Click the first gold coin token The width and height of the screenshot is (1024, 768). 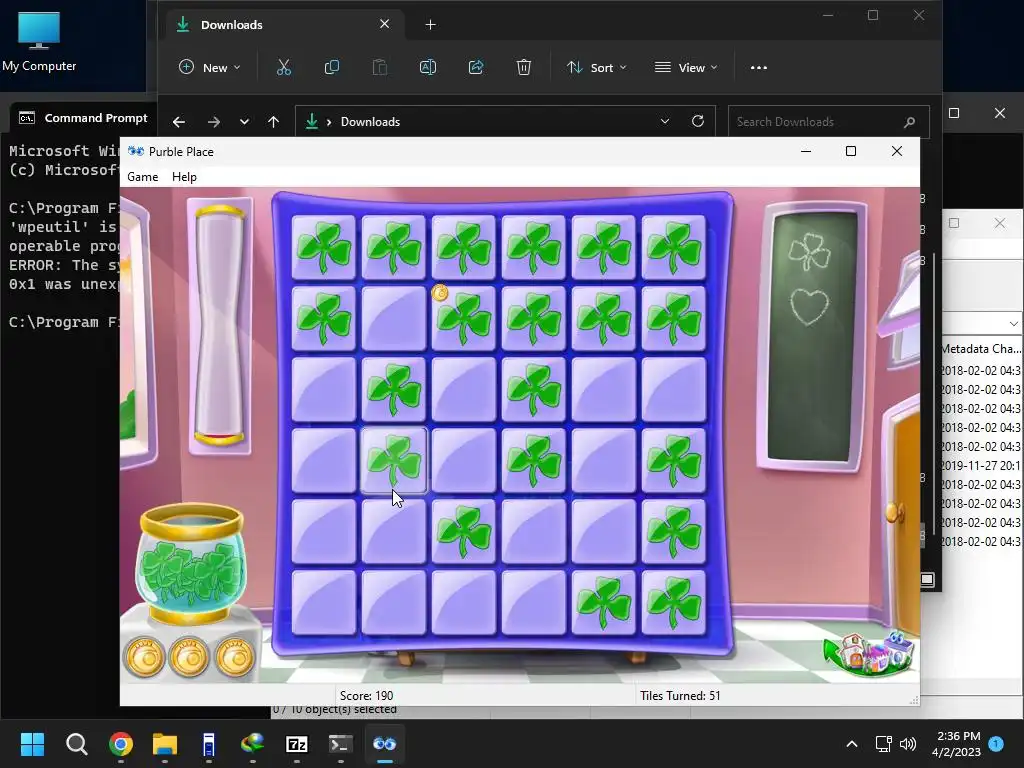coord(145,656)
